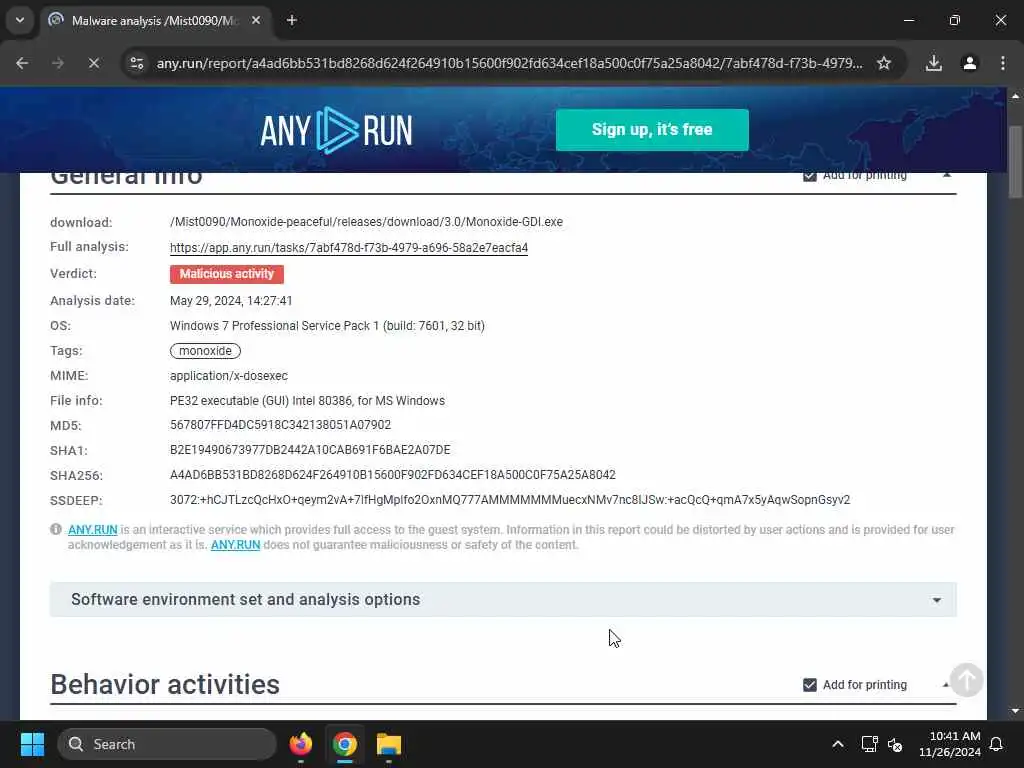1024x768 pixels.
Task: Open site information icon in address bar
Action: (137, 63)
